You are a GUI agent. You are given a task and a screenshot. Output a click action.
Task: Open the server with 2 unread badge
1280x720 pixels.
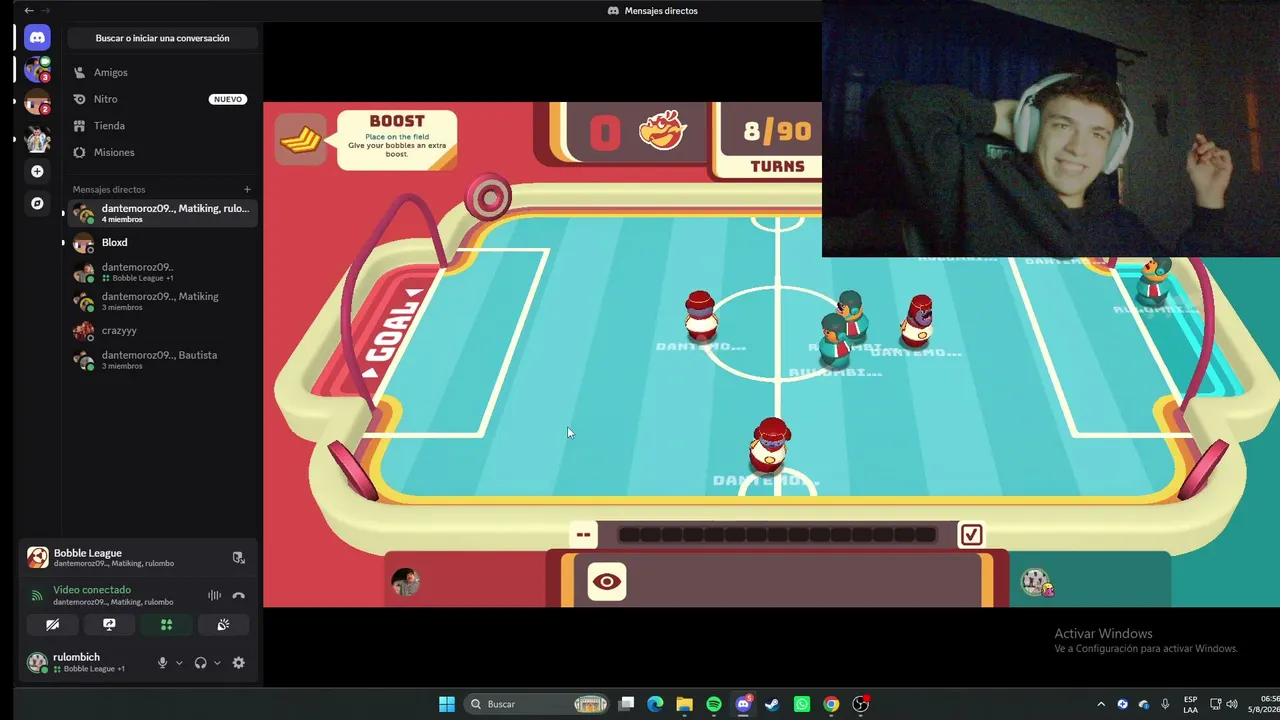[37, 102]
